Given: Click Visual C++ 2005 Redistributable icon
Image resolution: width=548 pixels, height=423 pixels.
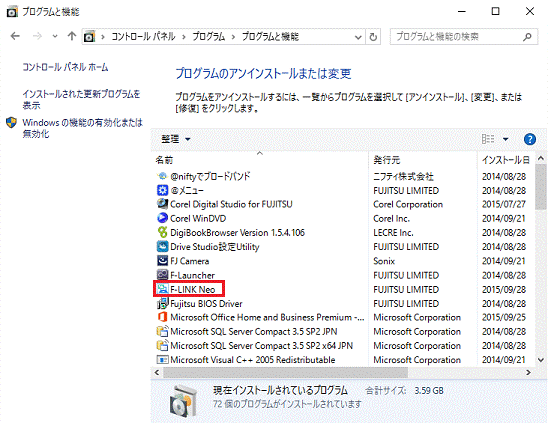Looking at the screenshot, I should pyautogui.click(x=162, y=359).
